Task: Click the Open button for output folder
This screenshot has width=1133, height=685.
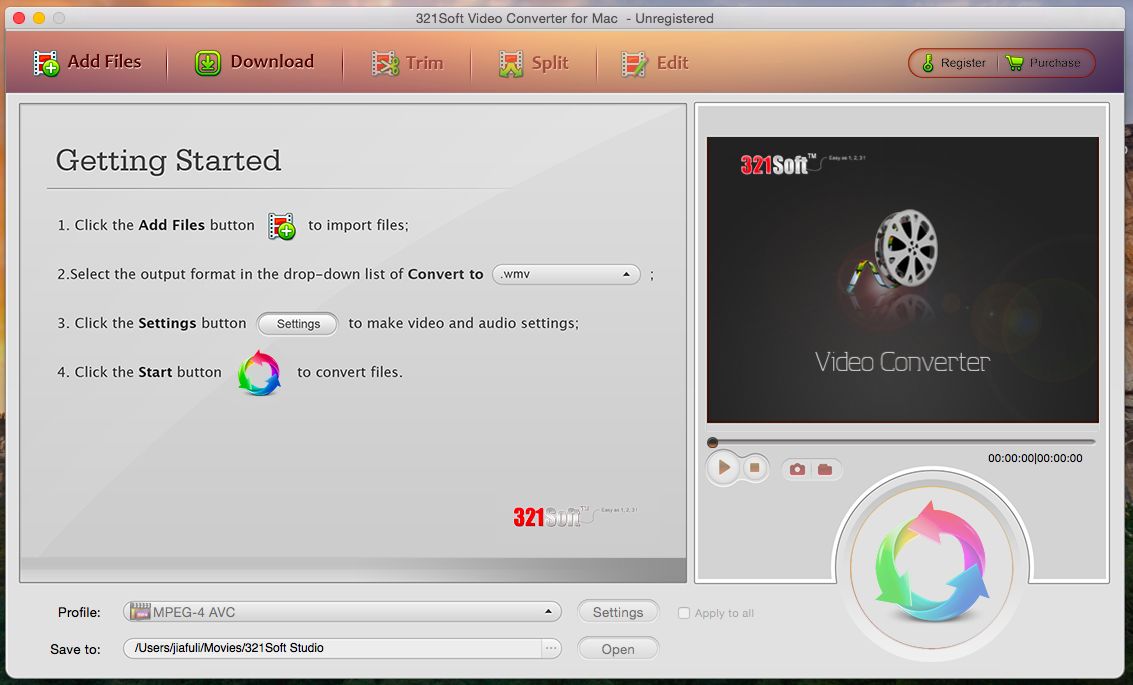Action: (x=618, y=649)
